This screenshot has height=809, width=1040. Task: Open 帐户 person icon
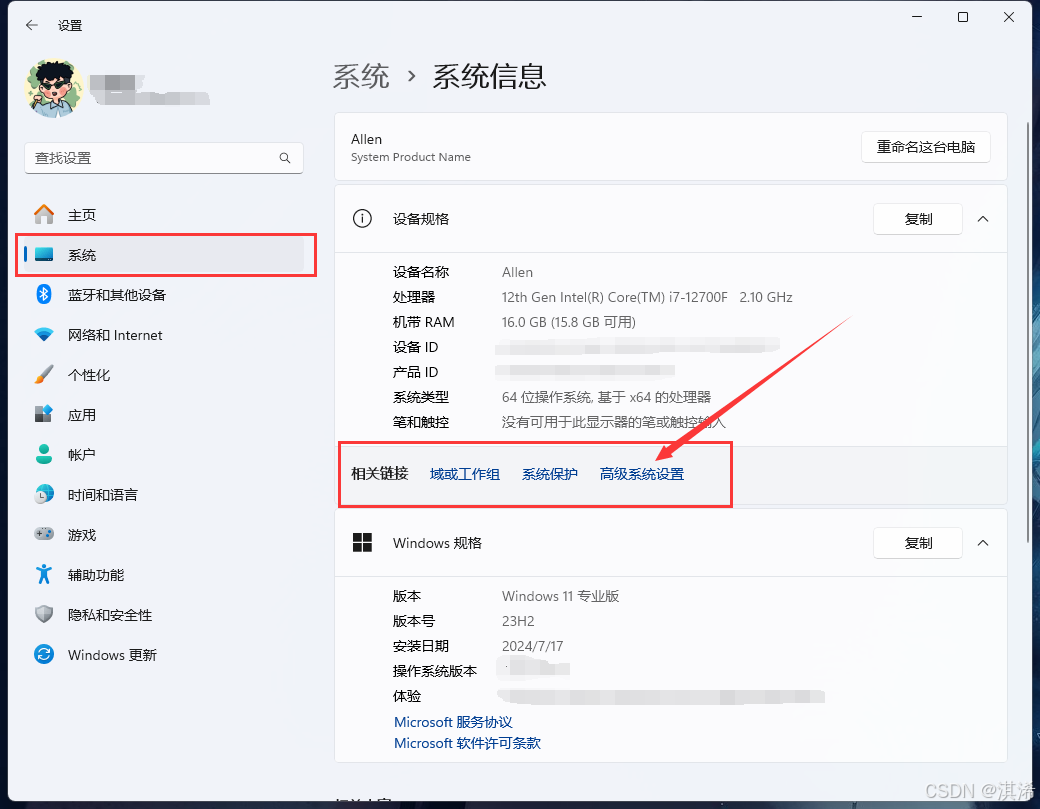[x=44, y=454]
